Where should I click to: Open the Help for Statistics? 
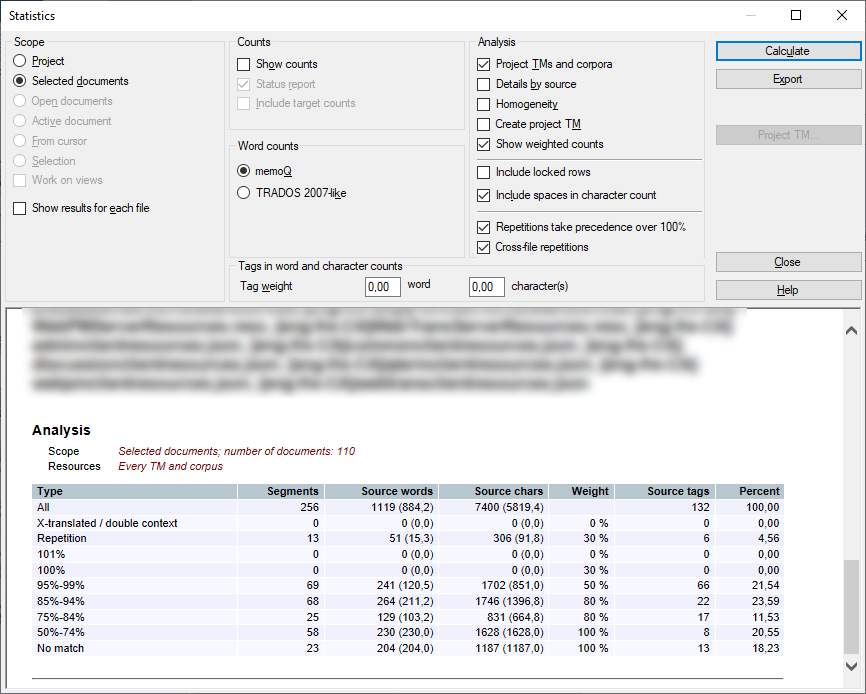click(x=788, y=290)
